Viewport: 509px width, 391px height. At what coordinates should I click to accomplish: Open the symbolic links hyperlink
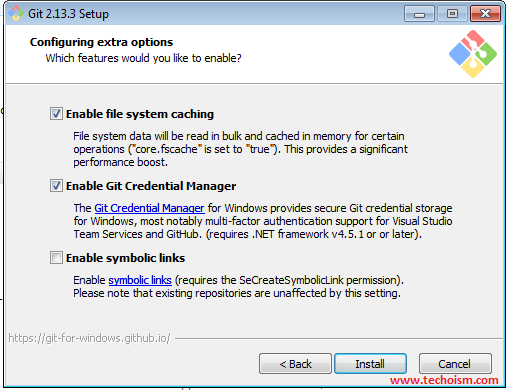pyautogui.click(x=140, y=280)
